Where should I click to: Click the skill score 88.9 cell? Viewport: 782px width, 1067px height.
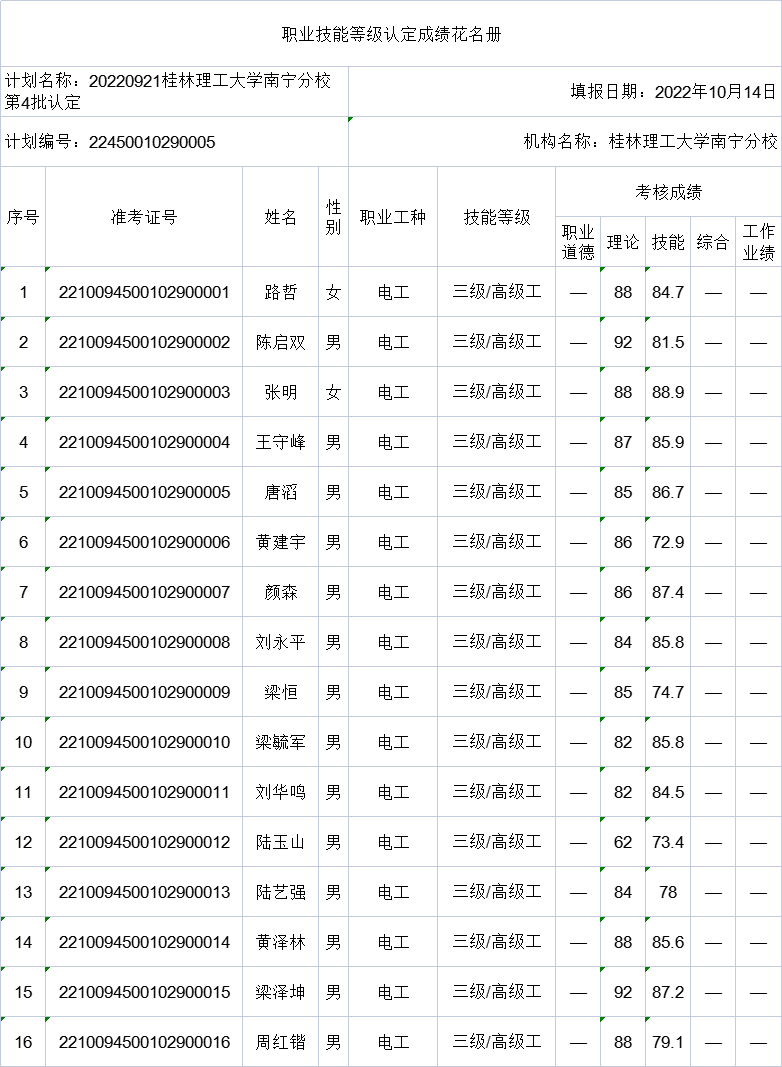click(x=668, y=392)
